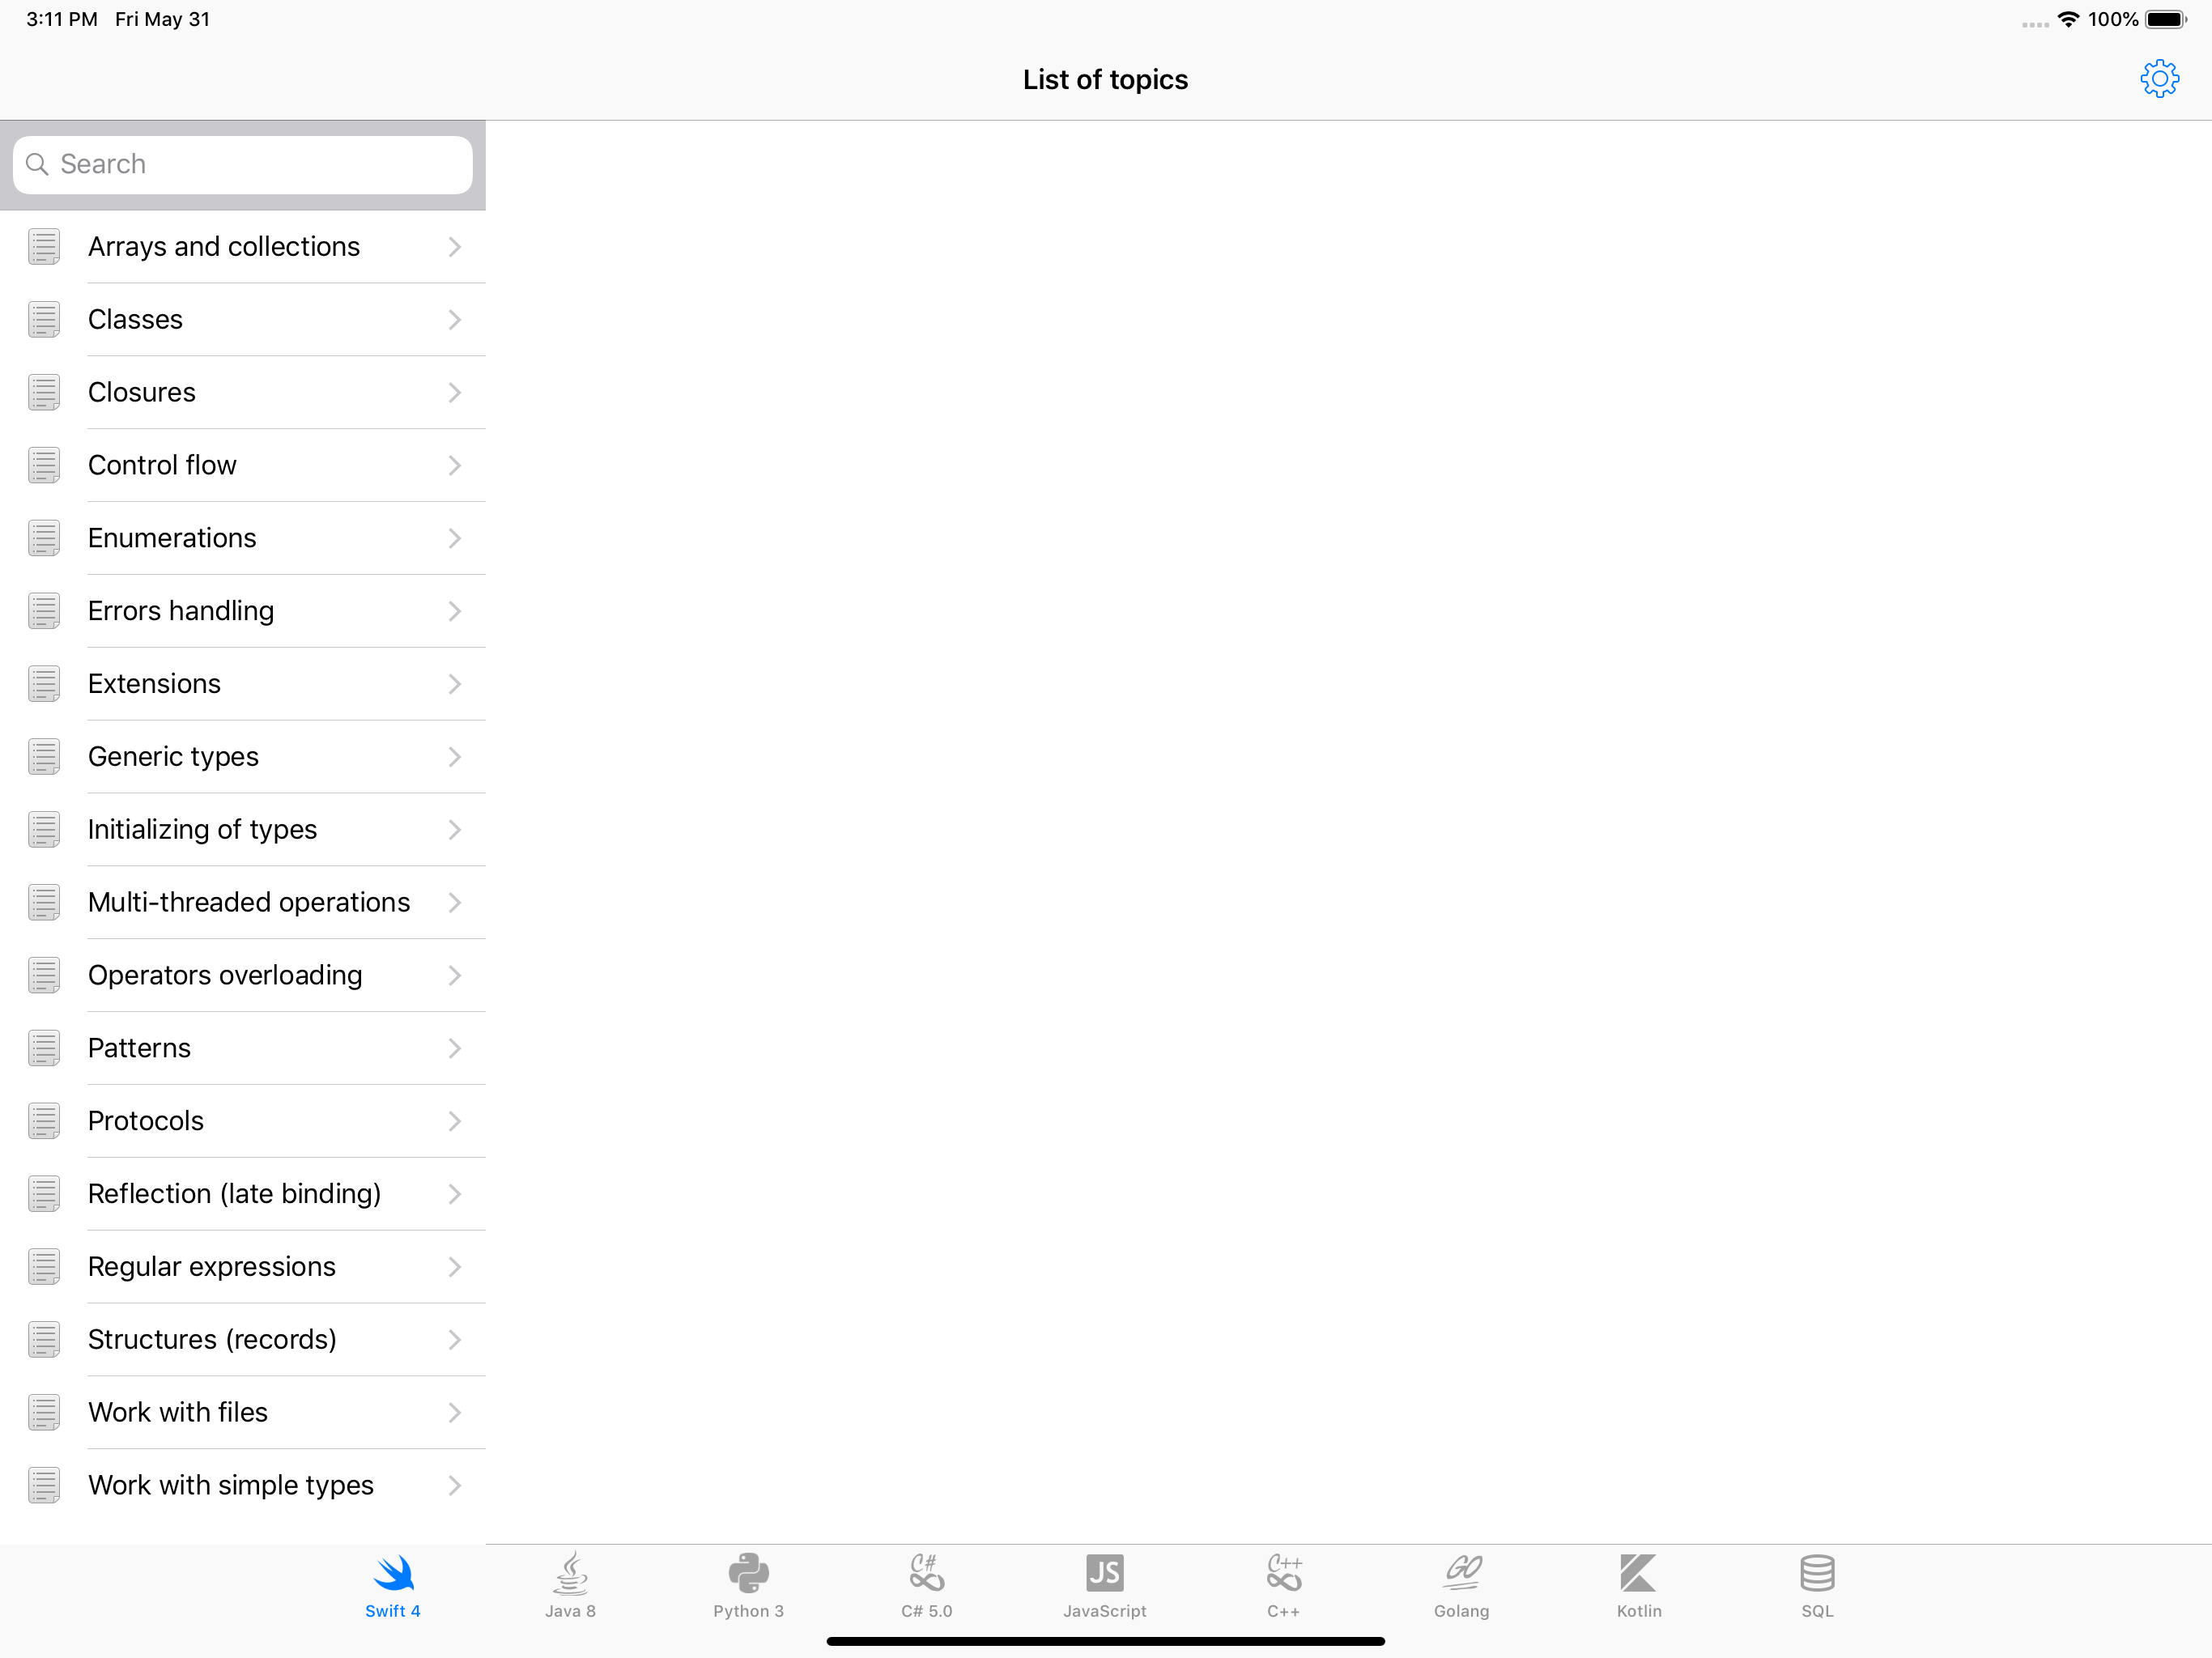Image resolution: width=2212 pixels, height=1658 pixels.
Task: Open Work with files topic
Action: pos(178,1413)
